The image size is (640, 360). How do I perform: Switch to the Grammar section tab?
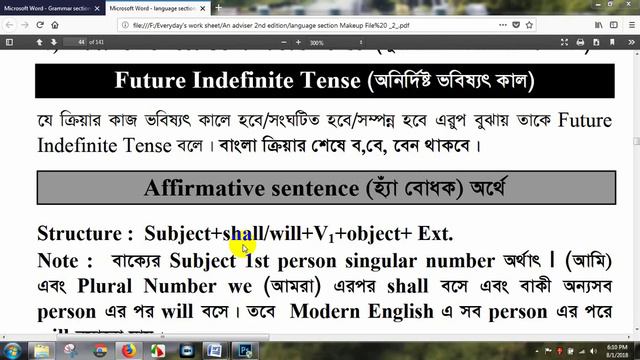[47, 8]
